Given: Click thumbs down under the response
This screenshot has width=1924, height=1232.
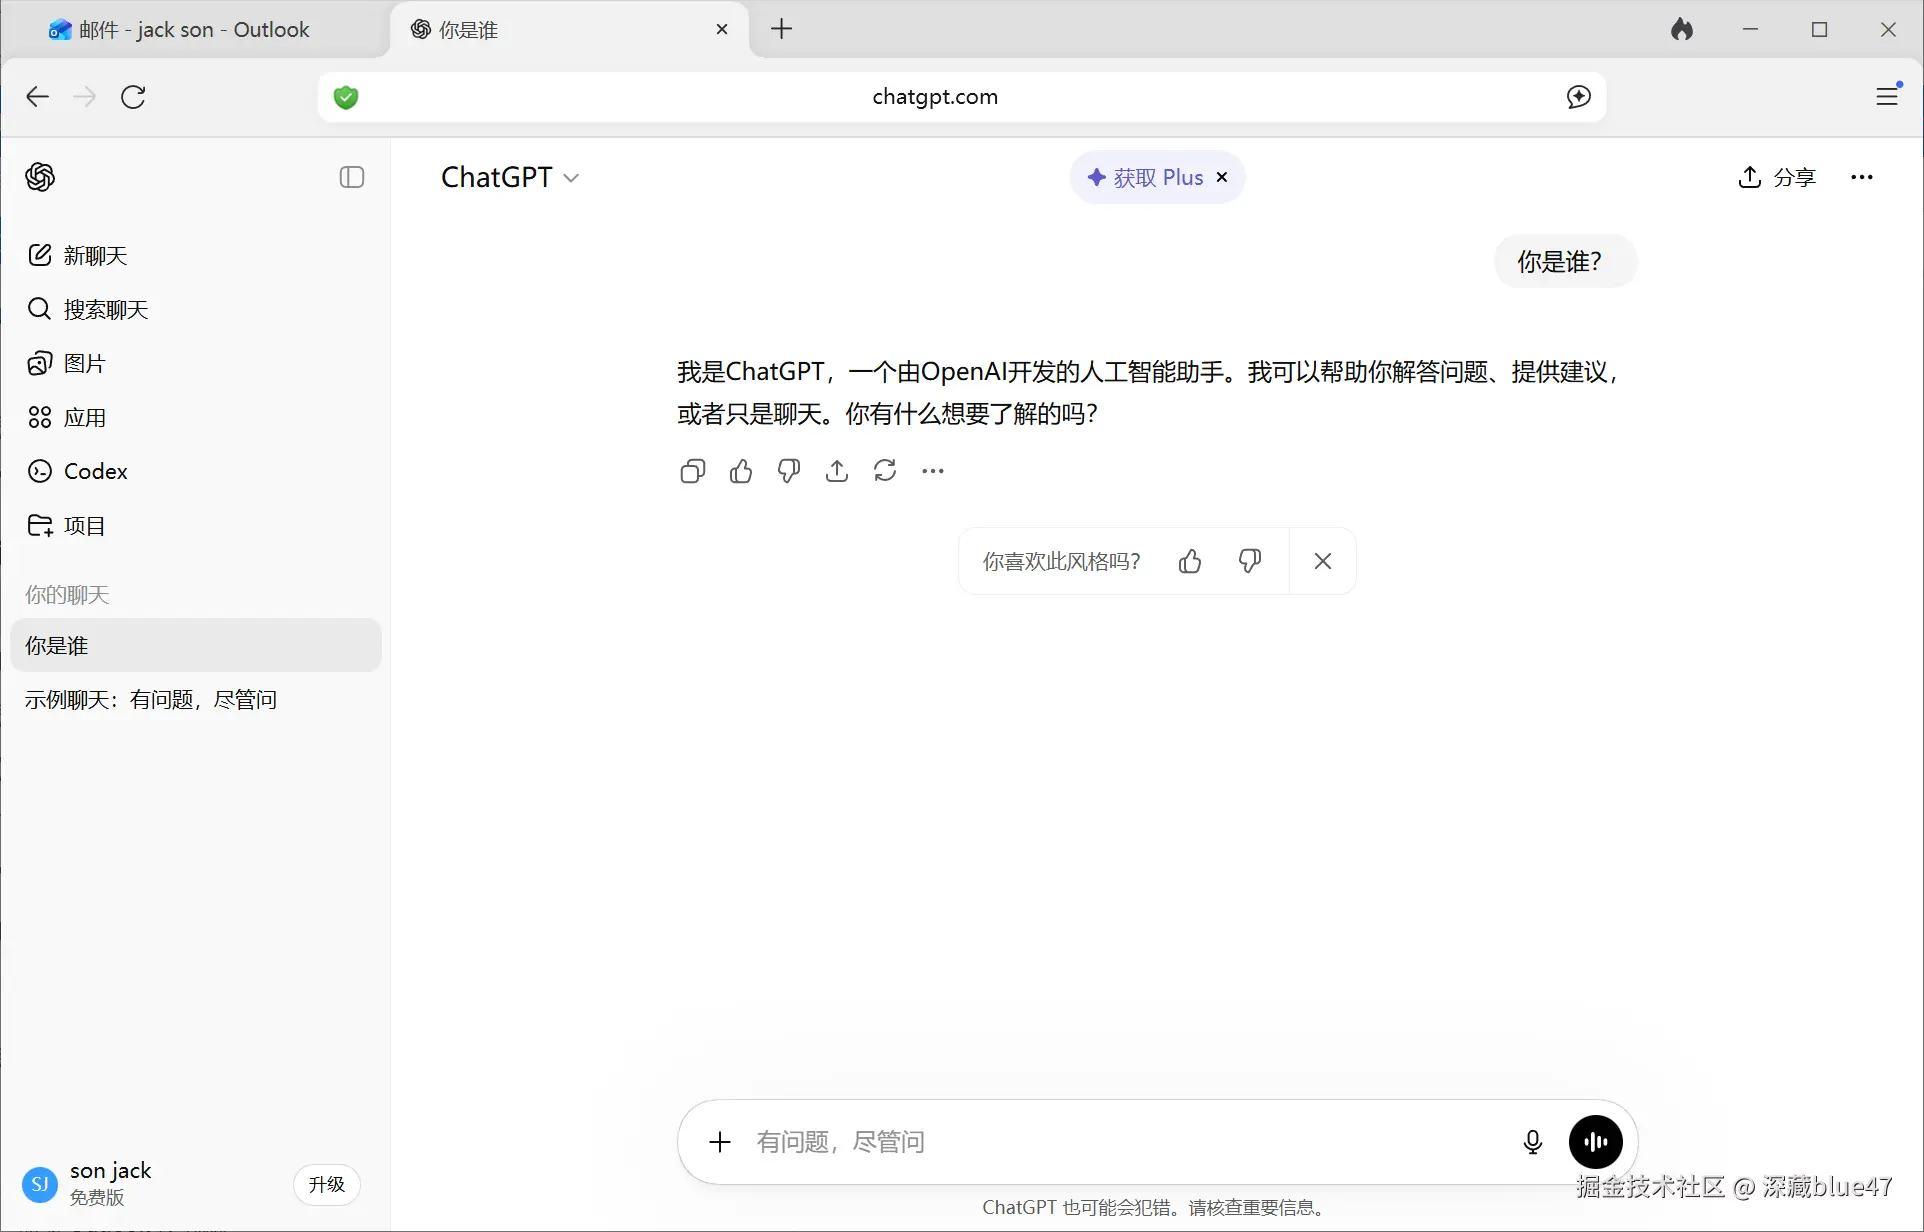Looking at the screenshot, I should pyautogui.click(x=788, y=471).
